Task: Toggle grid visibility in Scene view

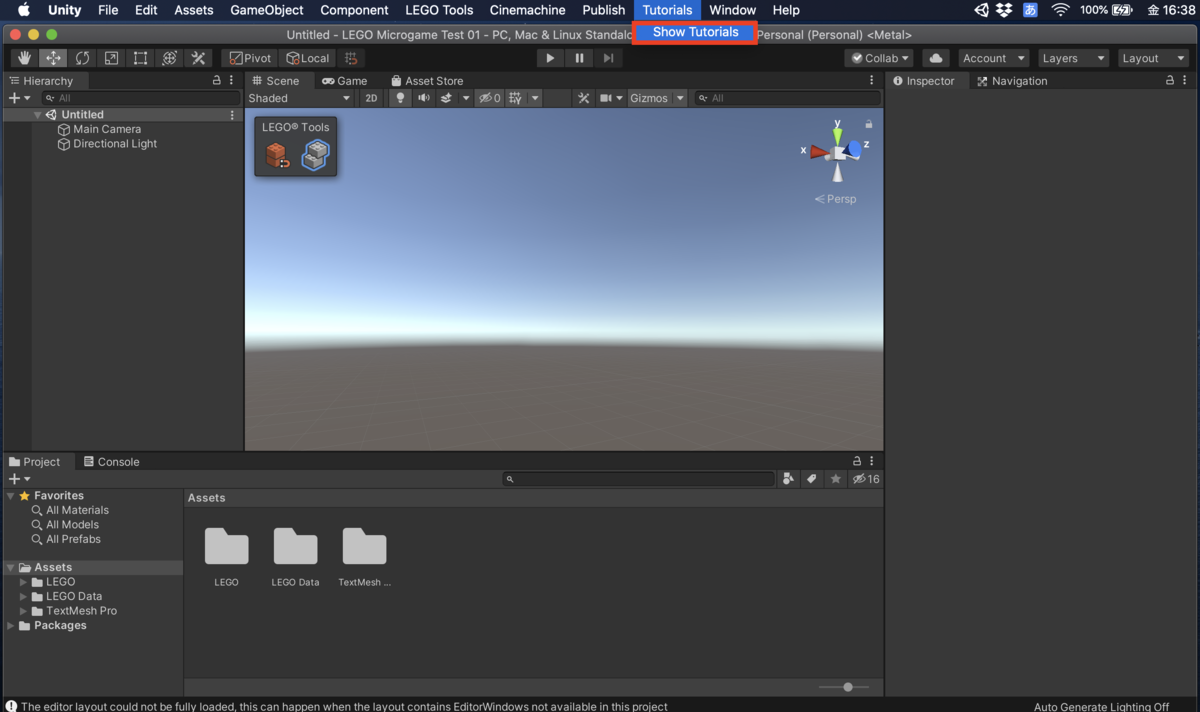Action: click(515, 98)
